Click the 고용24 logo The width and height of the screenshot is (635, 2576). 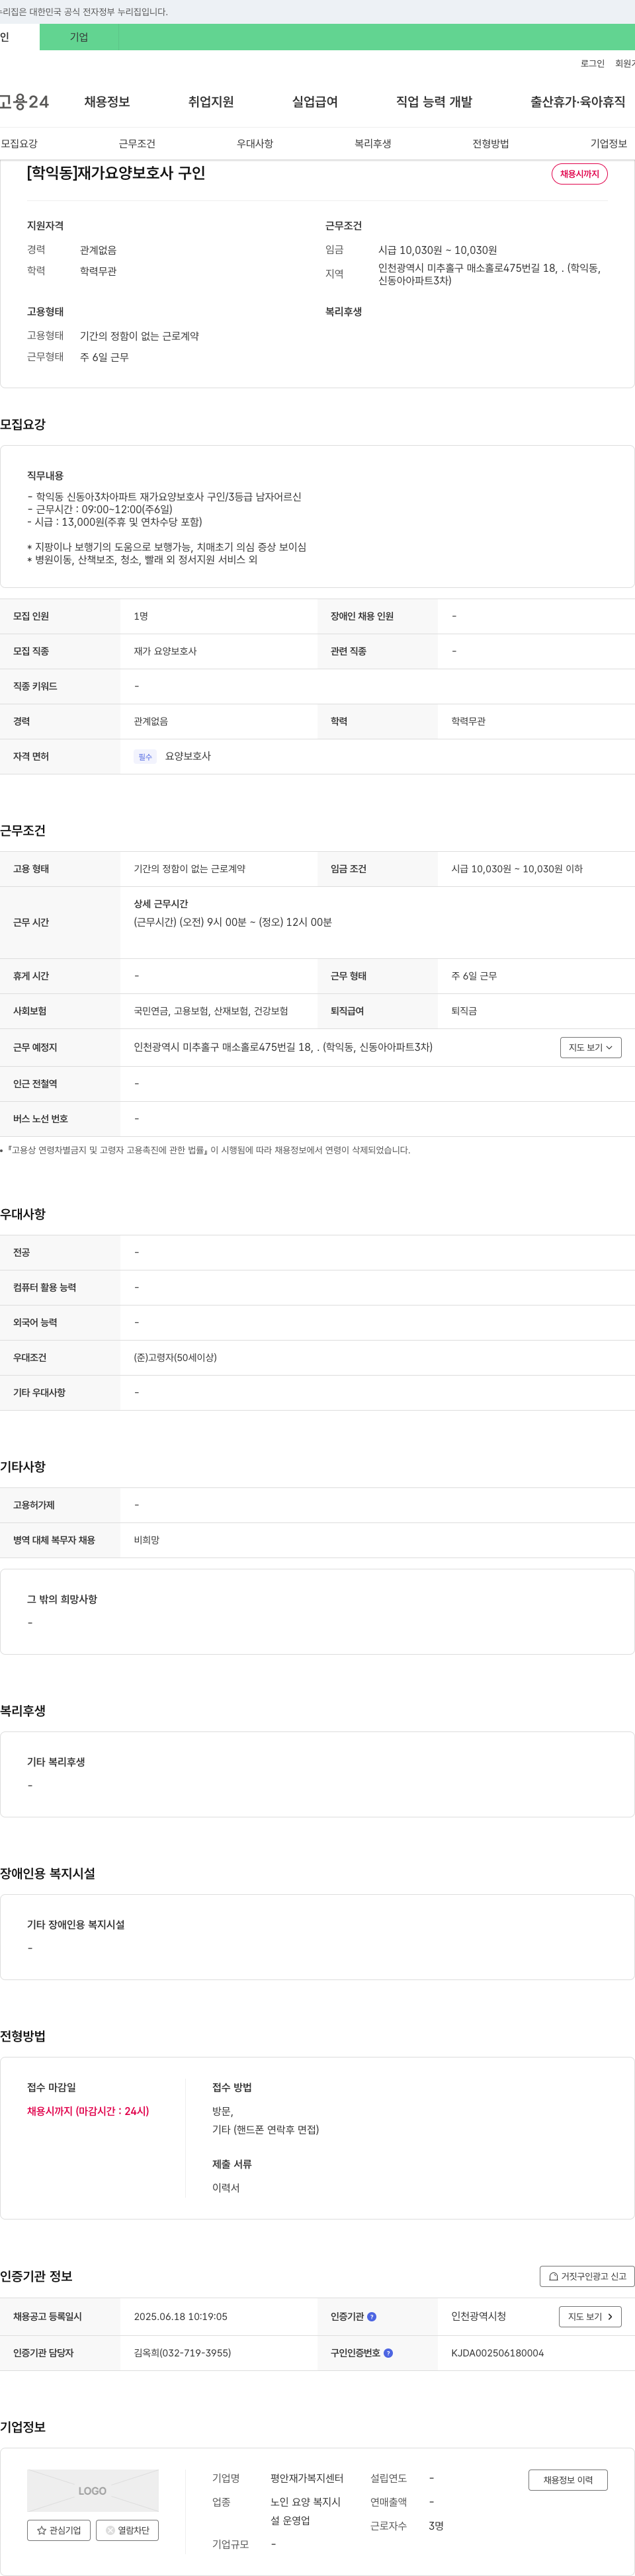coord(24,102)
